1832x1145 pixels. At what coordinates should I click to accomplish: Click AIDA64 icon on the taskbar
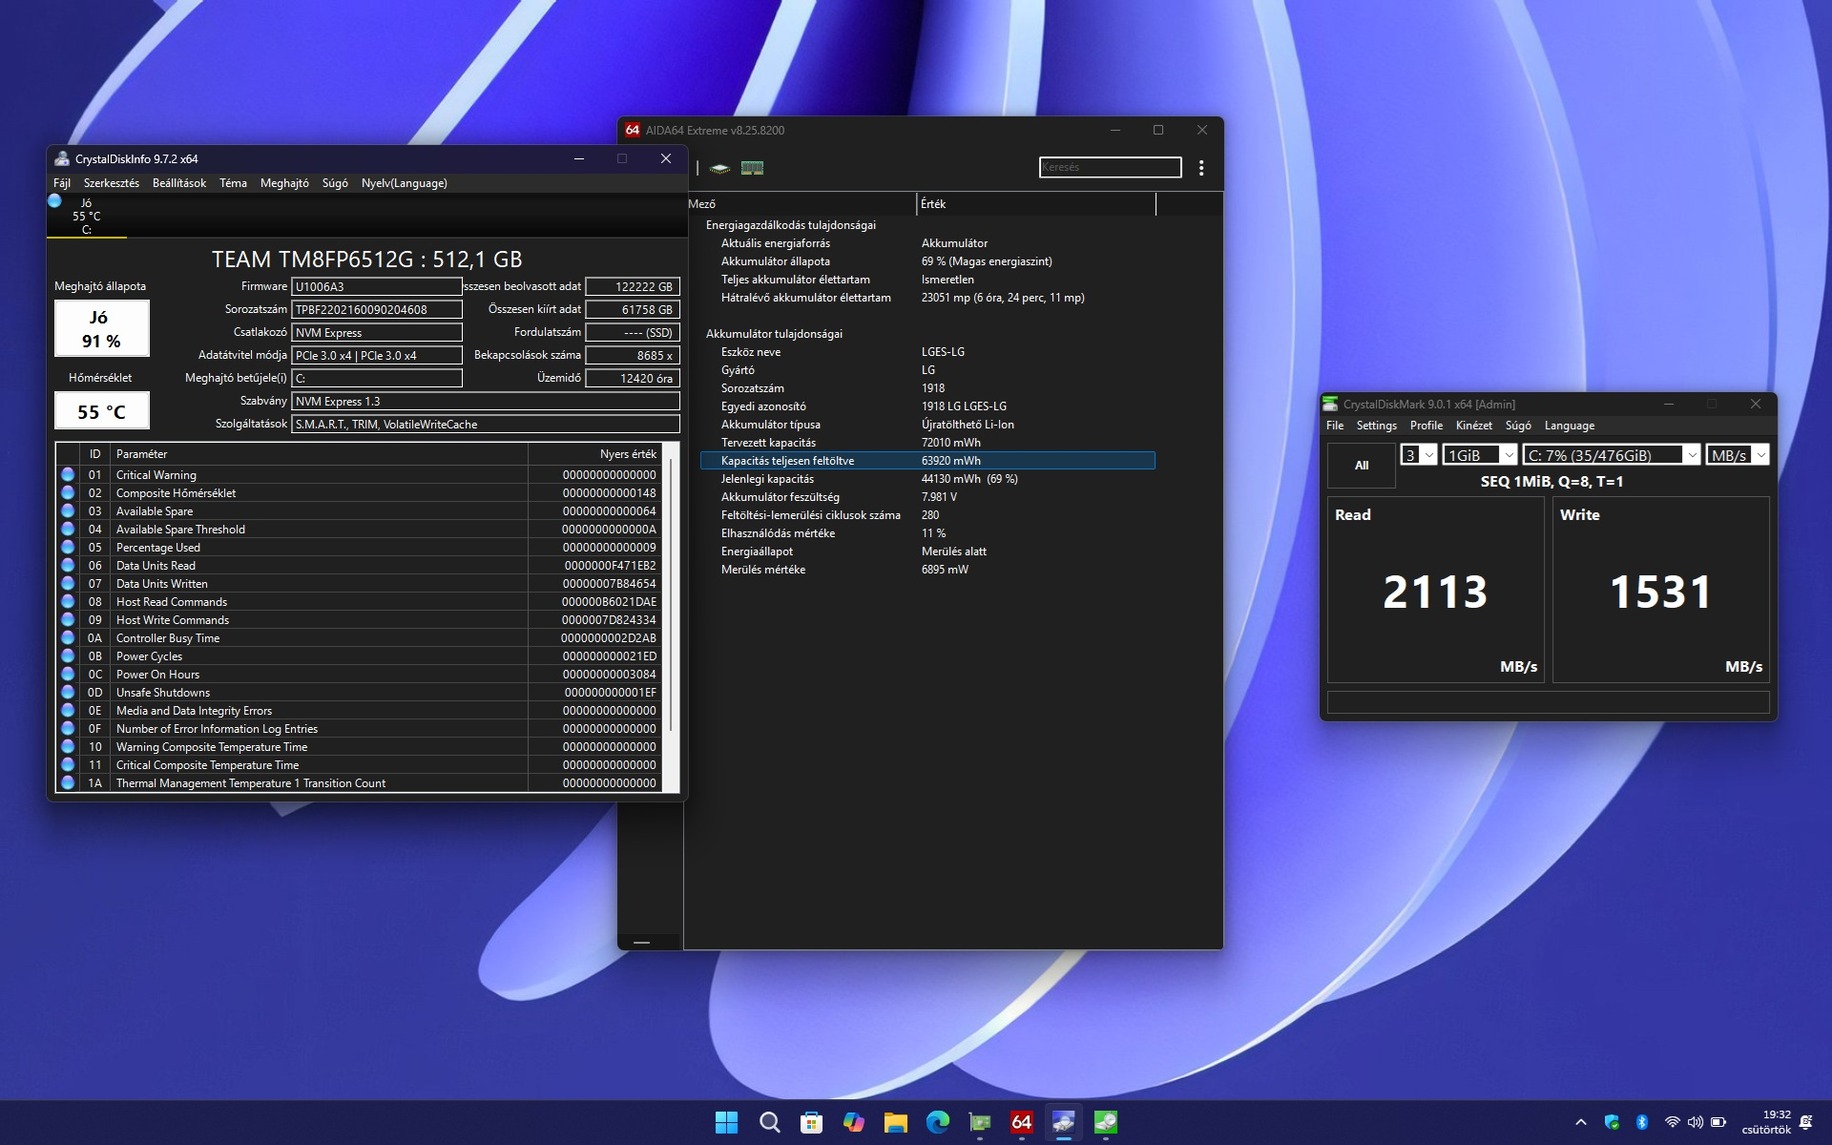pyautogui.click(x=1021, y=1122)
